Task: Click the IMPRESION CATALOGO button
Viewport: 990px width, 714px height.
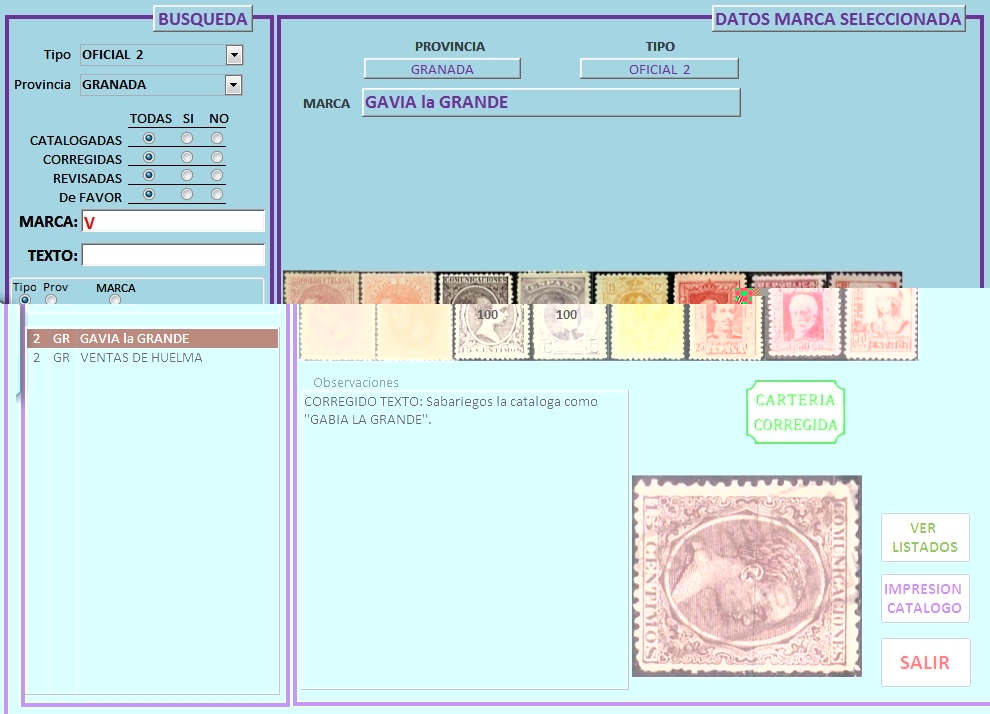Action: click(x=925, y=598)
